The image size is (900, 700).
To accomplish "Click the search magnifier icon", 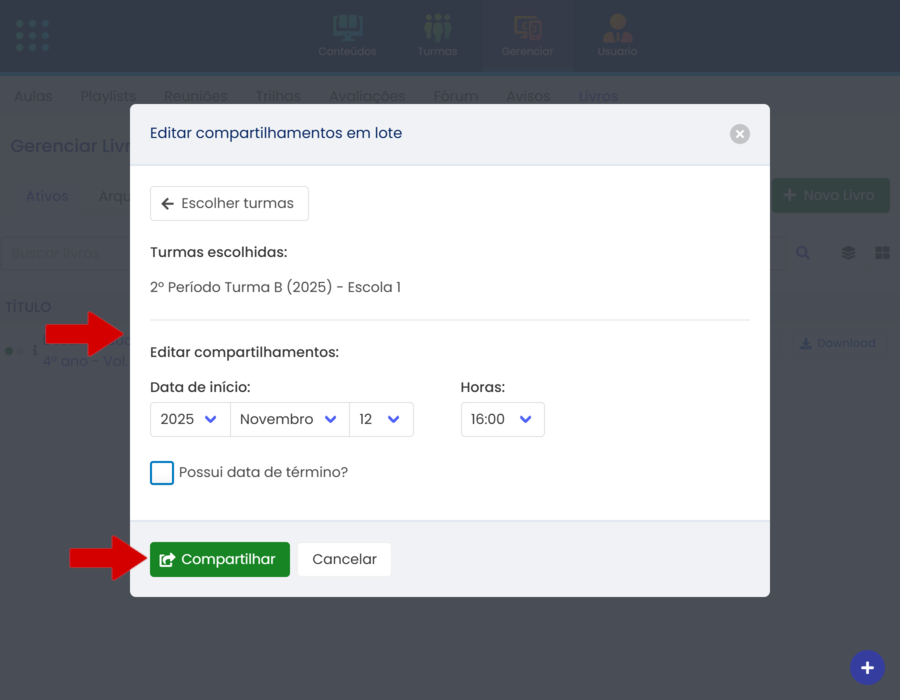I will point(803,253).
